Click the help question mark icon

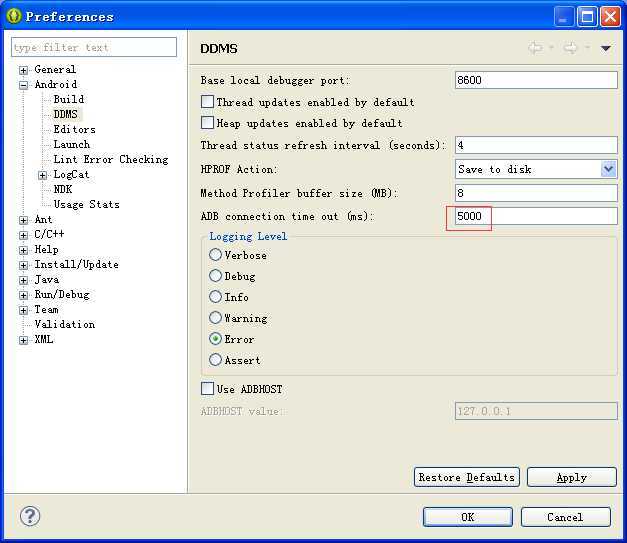click(30, 516)
